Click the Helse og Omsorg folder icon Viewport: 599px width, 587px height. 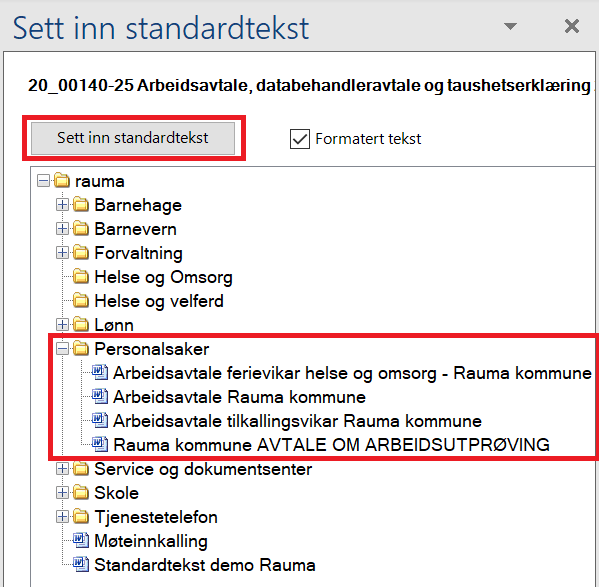tap(81, 277)
